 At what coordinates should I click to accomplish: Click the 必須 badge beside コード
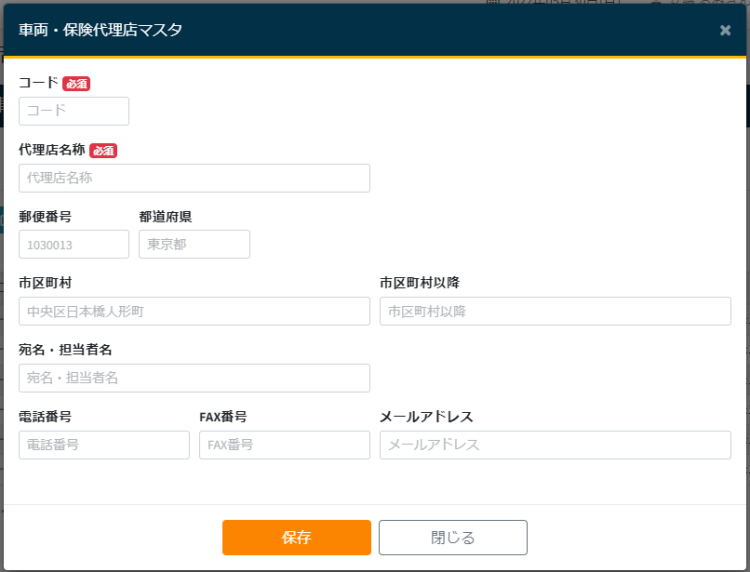[76, 84]
